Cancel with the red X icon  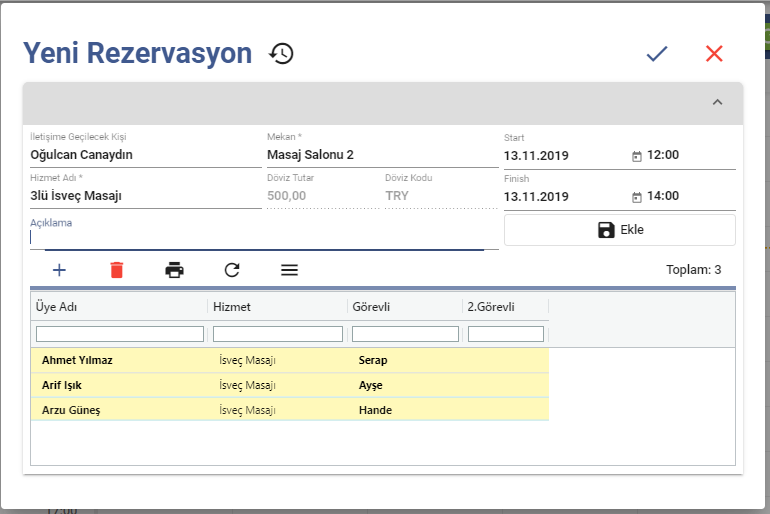(714, 54)
